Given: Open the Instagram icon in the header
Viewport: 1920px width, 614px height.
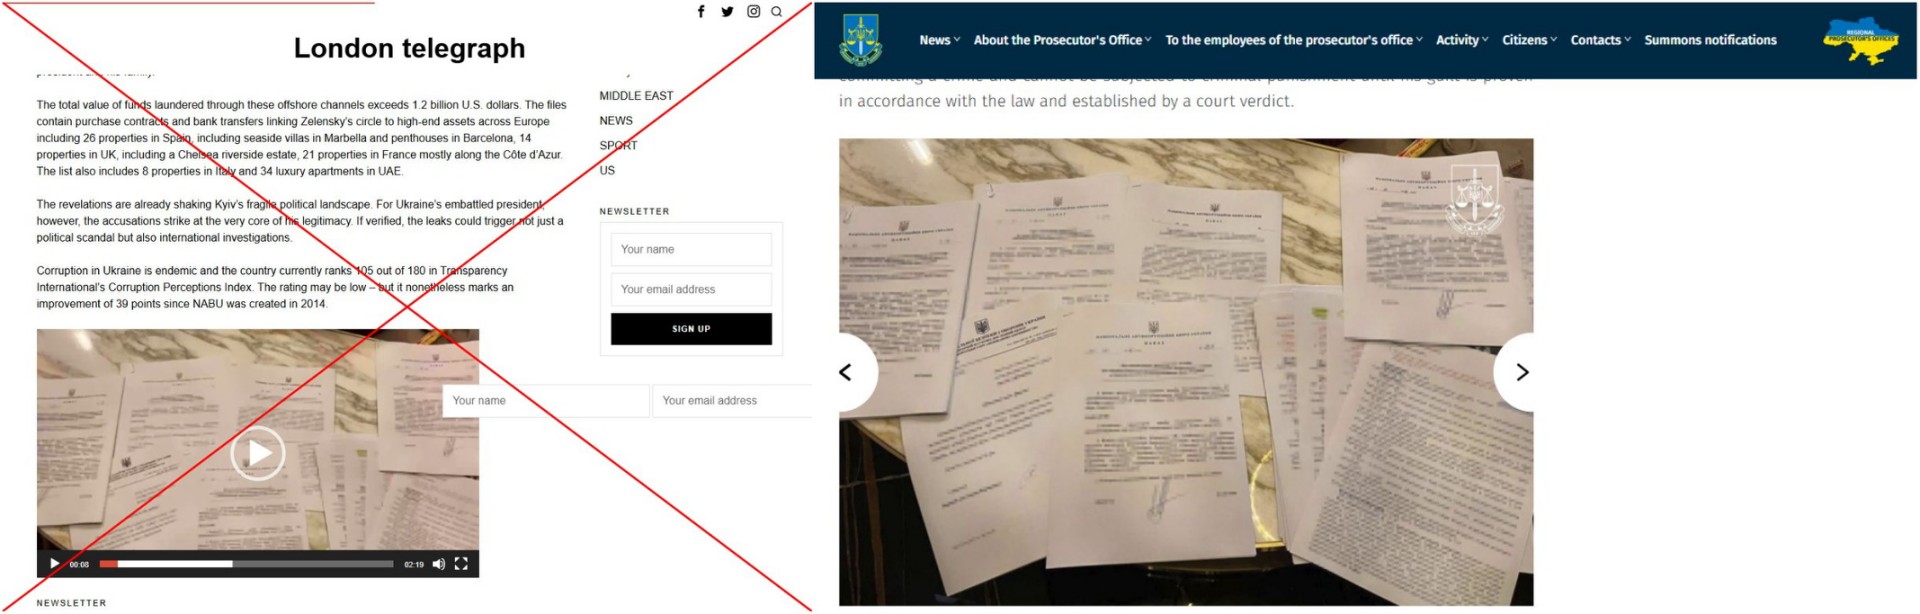Looking at the screenshot, I should [753, 12].
